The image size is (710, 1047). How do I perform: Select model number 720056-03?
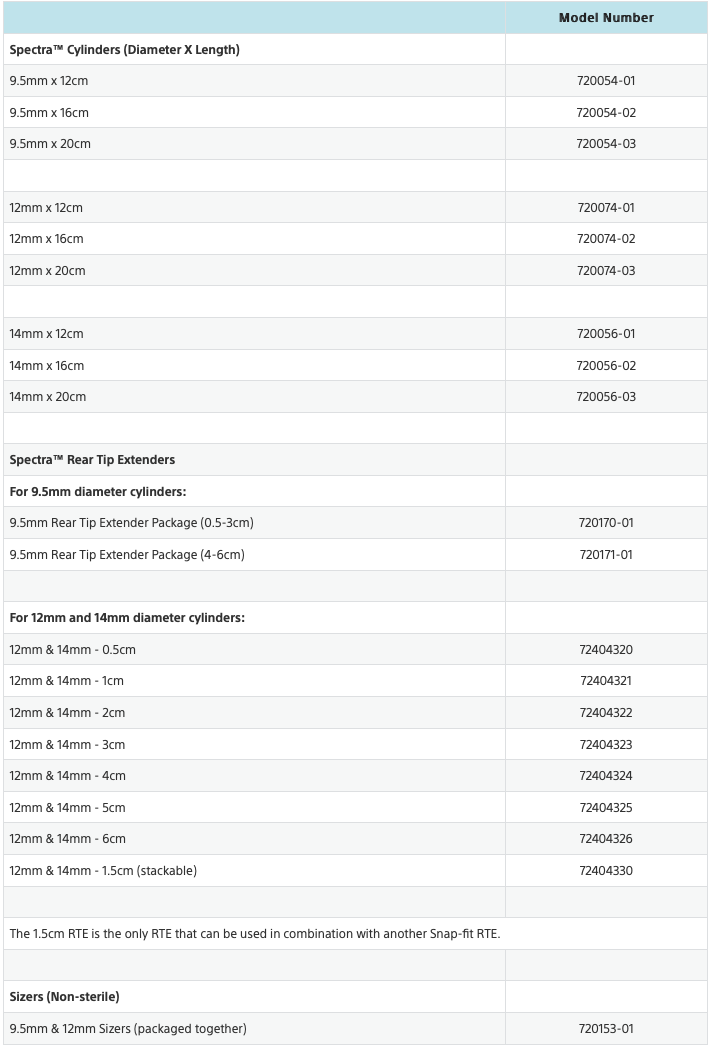[606, 397]
